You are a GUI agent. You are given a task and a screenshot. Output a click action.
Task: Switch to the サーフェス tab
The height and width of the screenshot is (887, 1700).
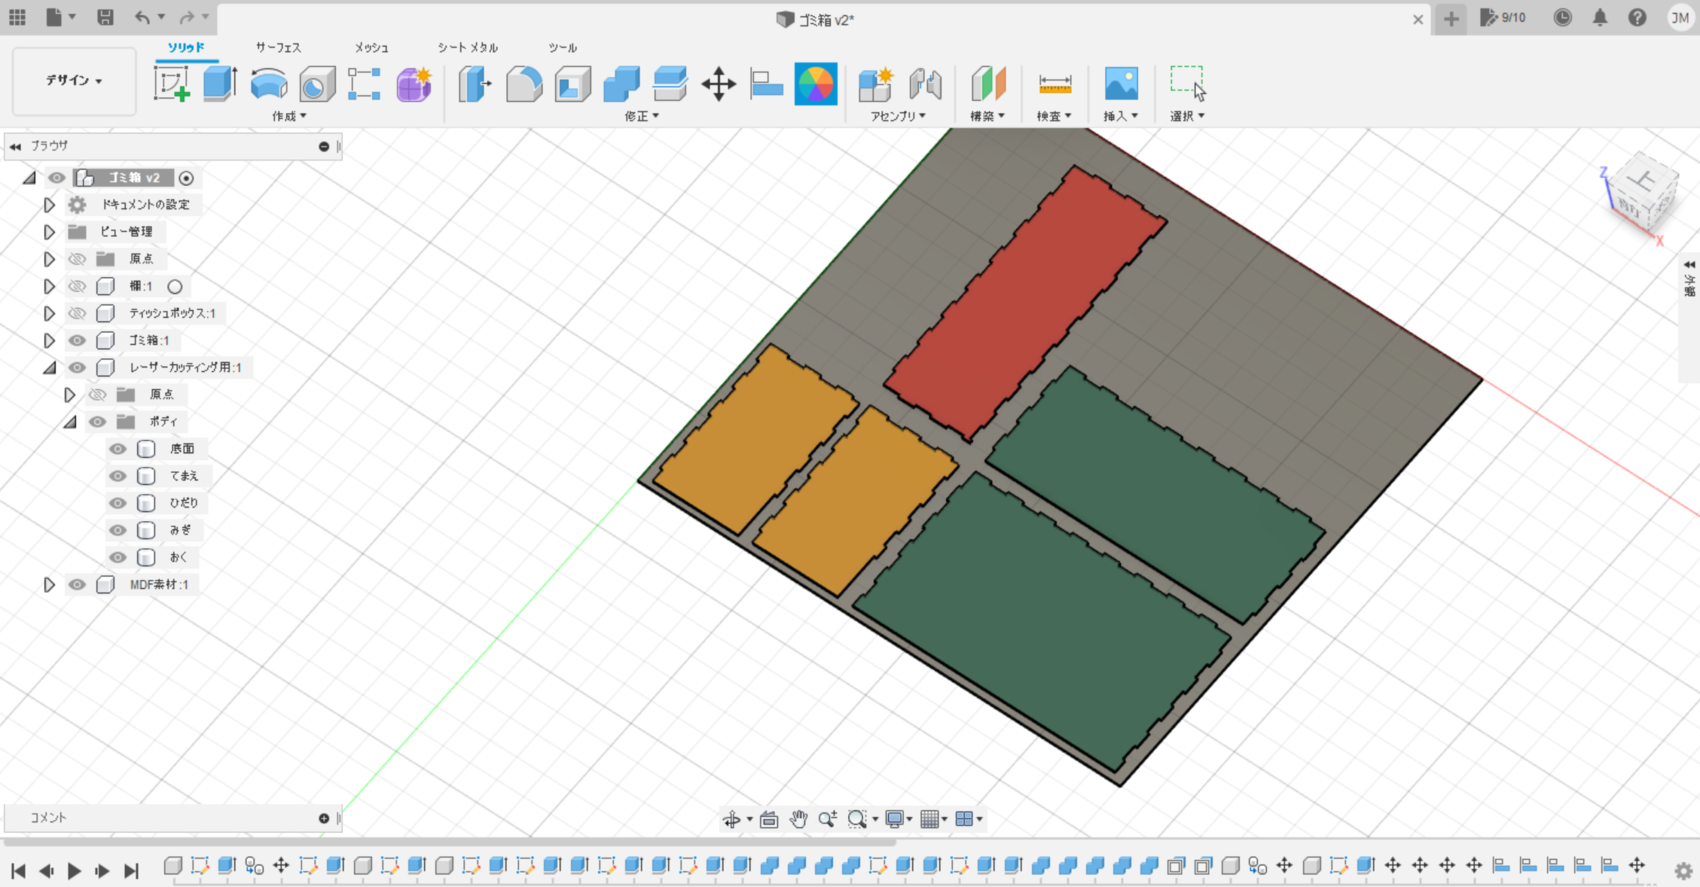pos(278,47)
